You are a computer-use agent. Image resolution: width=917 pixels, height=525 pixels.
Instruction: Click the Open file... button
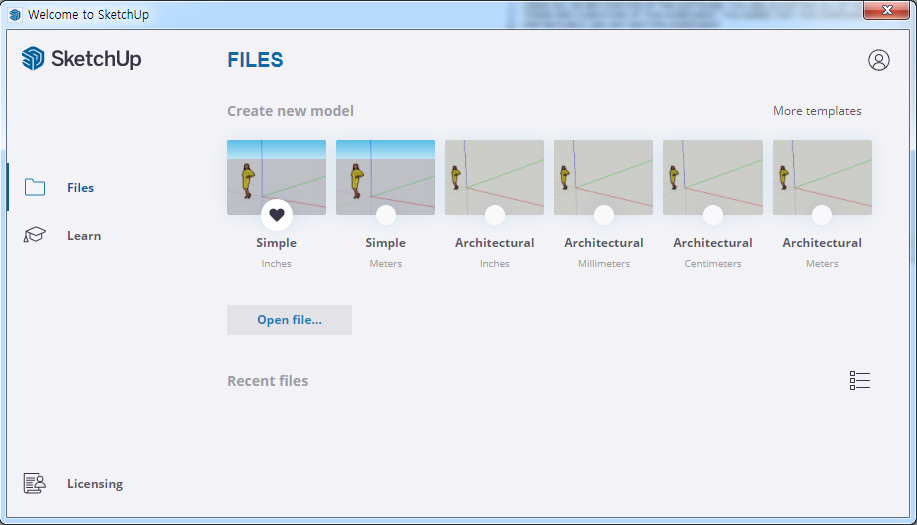click(x=289, y=320)
